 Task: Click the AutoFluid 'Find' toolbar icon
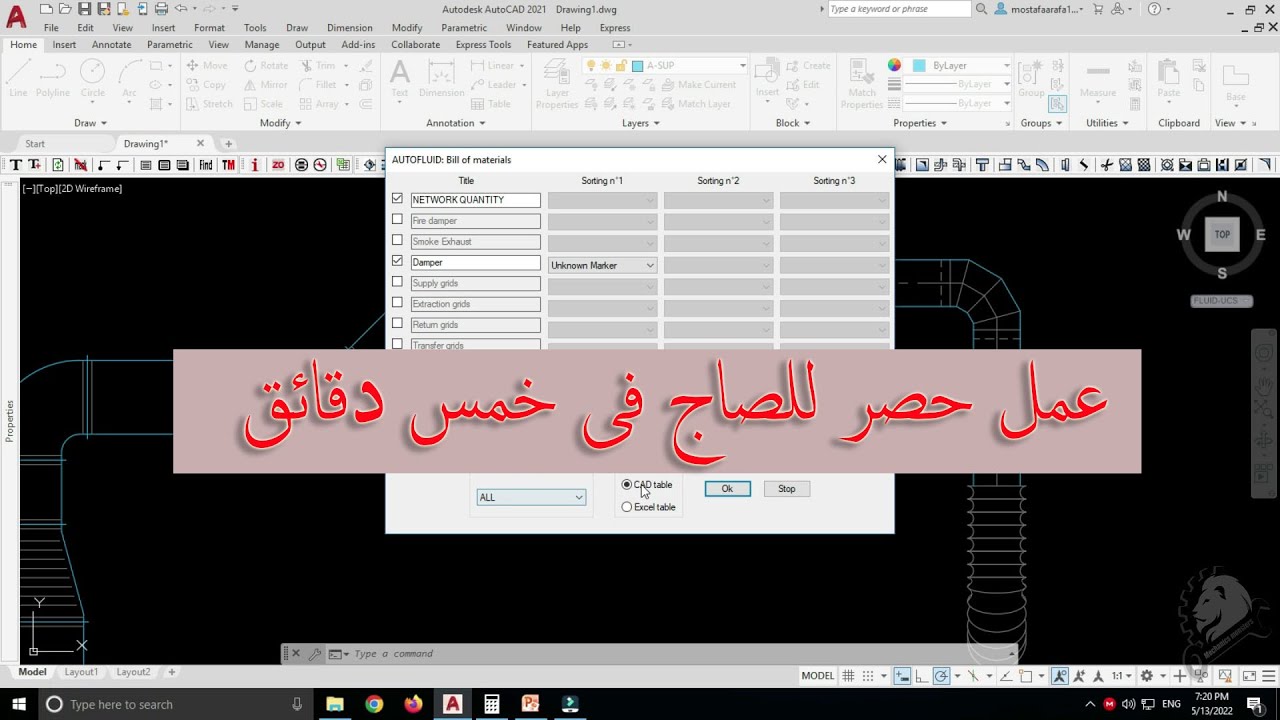pos(206,165)
